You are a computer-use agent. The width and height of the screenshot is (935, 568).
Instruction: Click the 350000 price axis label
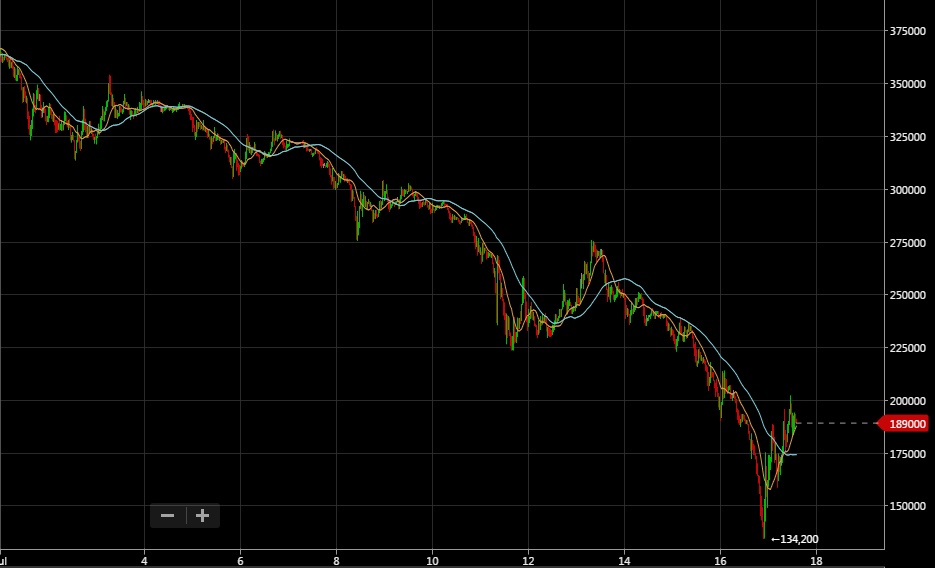tap(907, 84)
